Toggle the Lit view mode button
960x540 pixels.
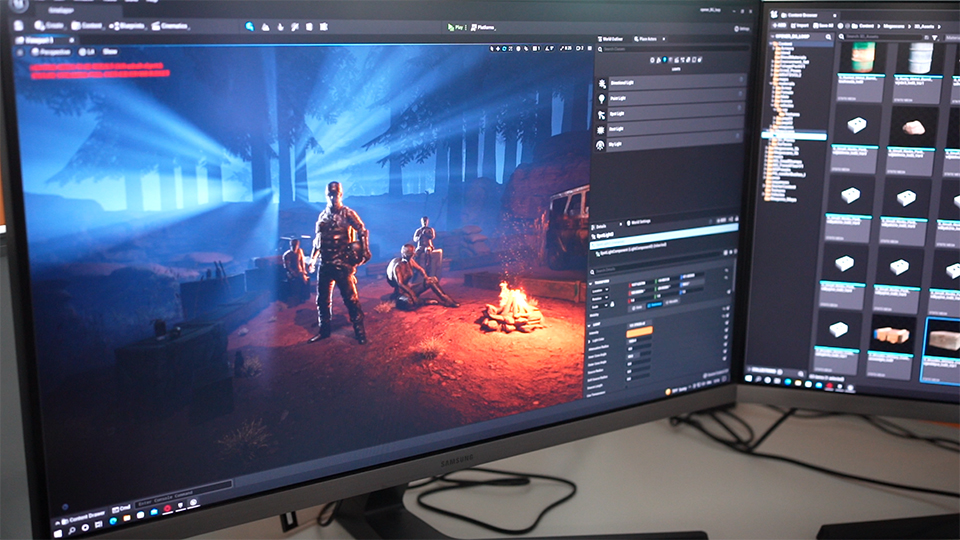(88, 50)
